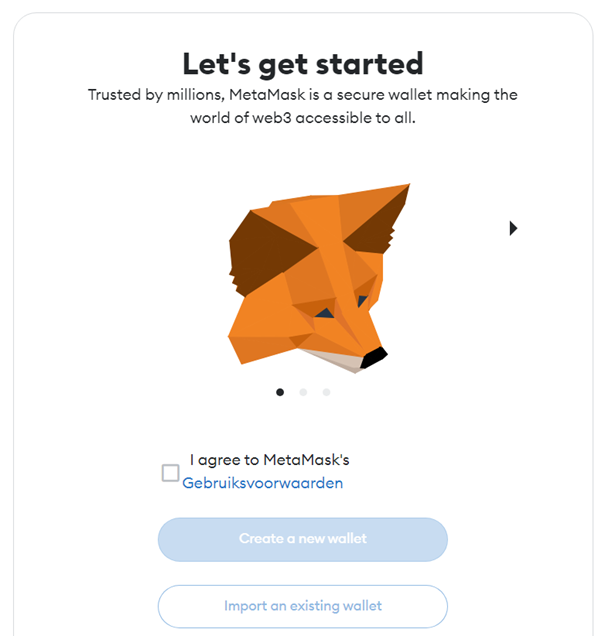Screen dimensions: 605x636
Task: Click the fox's pointed right ear
Action: tap(377, 221)
